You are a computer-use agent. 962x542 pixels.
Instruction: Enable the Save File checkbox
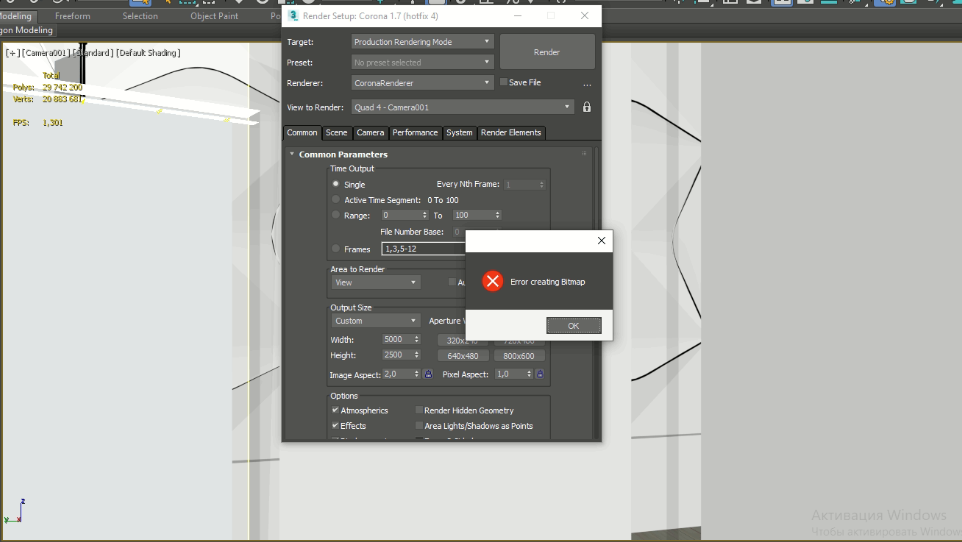[504, 82]
